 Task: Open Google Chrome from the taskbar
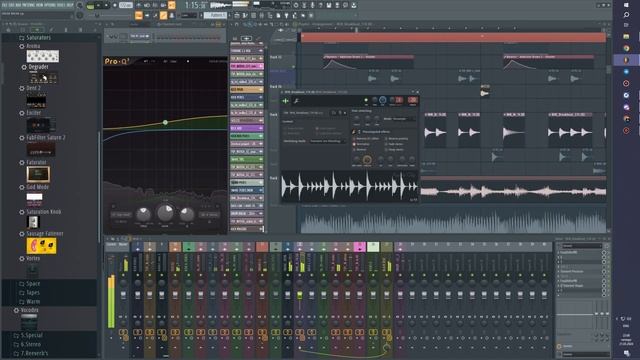coord(627,48)
